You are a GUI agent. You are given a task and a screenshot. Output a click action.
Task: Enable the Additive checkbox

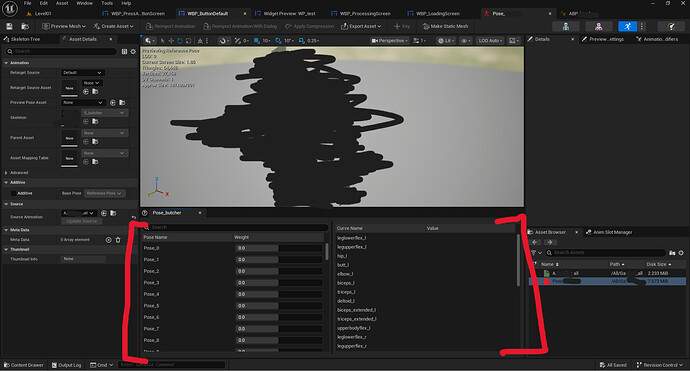pyautogui.click(x=13, y=193)
